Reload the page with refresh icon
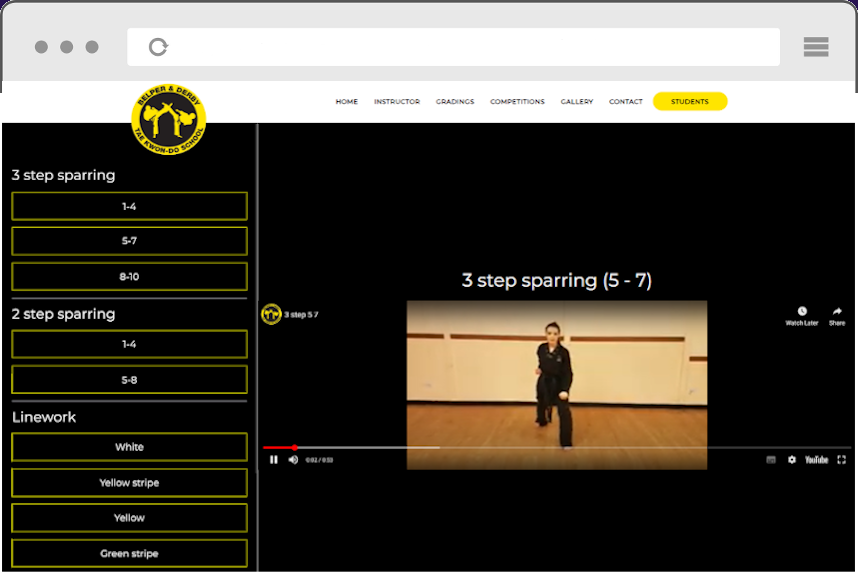The image size is (858, 572). click(158, 47)
